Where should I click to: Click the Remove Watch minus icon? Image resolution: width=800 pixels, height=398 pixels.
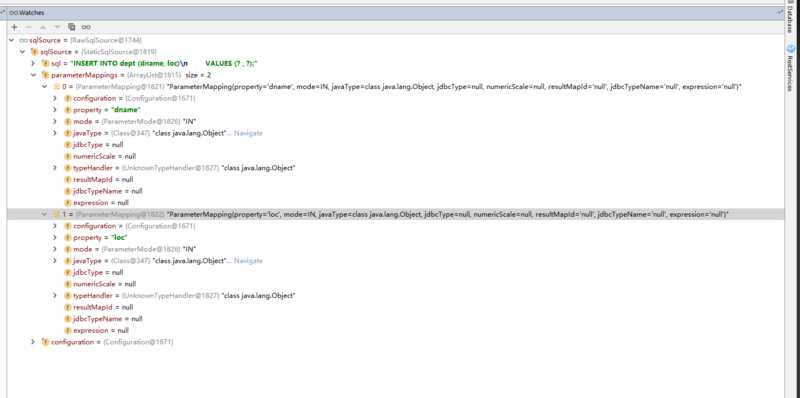(29, 27)
